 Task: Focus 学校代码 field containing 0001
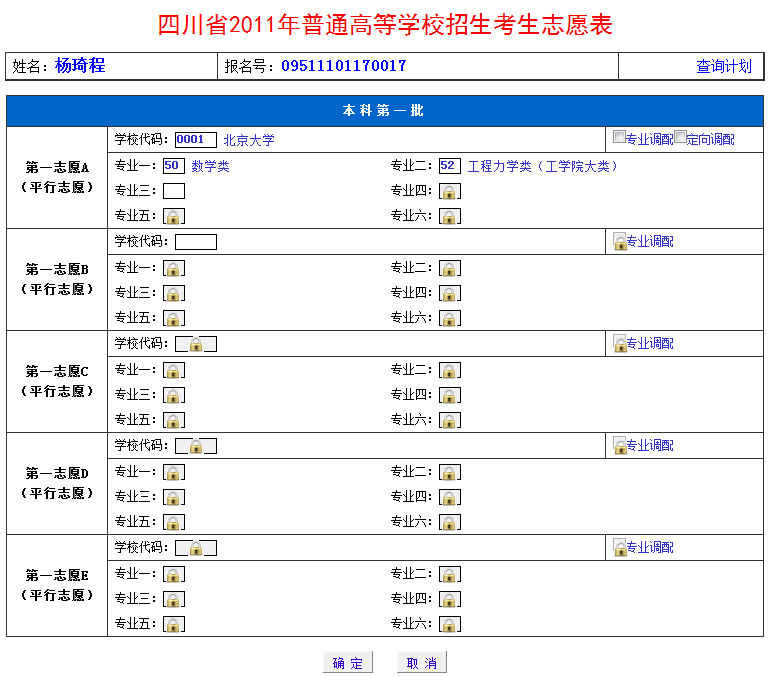point(195,140)
